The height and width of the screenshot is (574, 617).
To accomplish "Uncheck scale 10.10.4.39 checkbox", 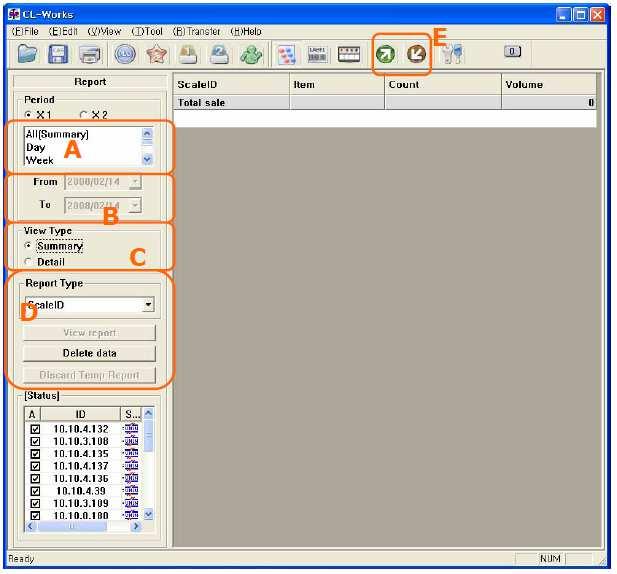I will click(35, 491).
